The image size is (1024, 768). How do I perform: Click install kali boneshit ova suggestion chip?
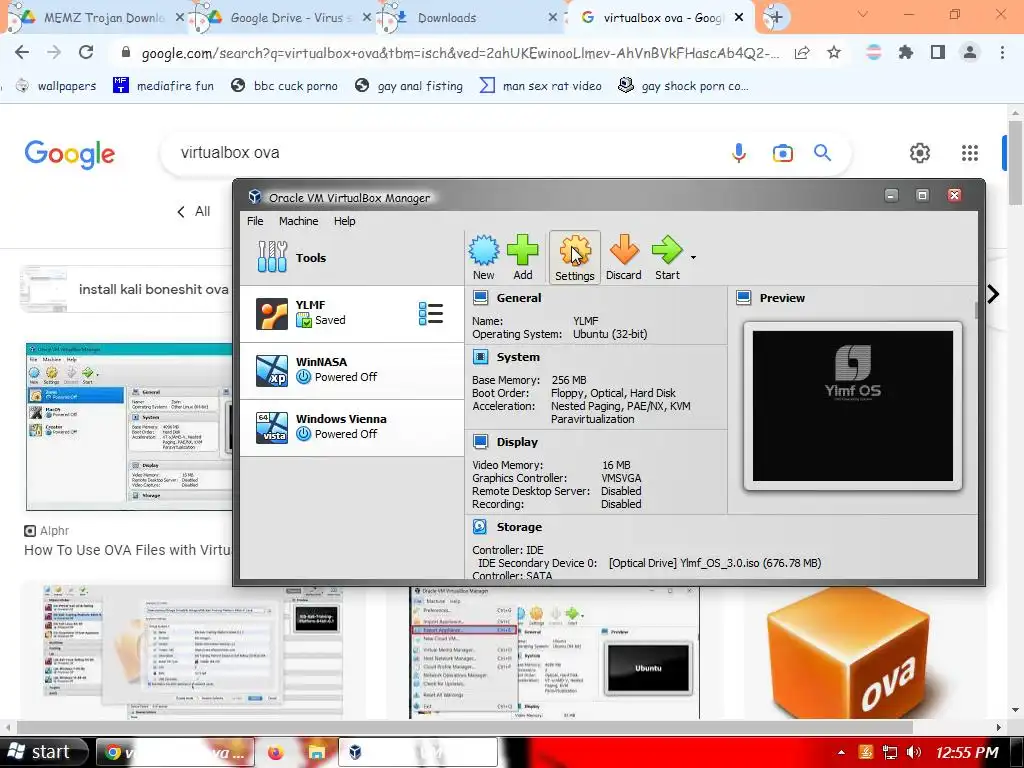pos(126,289)
